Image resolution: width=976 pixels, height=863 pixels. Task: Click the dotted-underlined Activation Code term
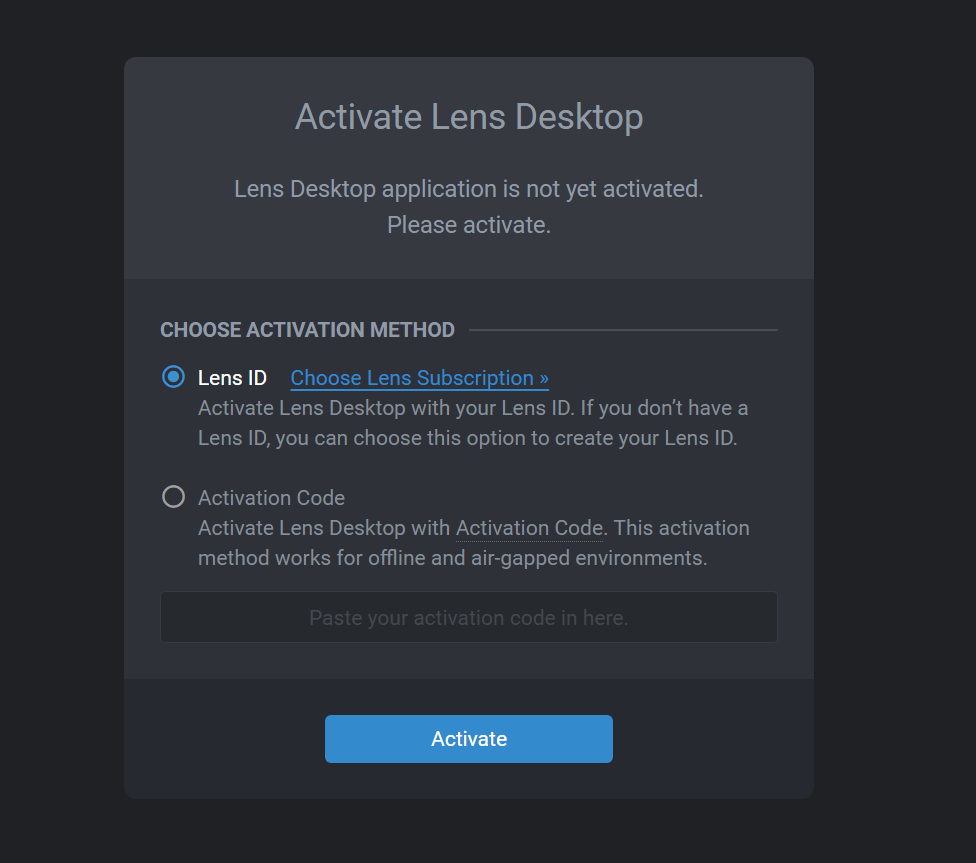[x=530, y=528]
